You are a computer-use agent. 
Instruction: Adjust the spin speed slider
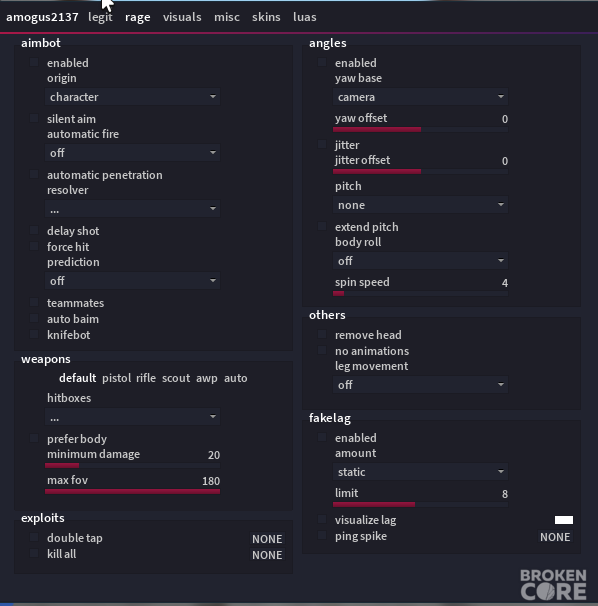coord(421,293)
